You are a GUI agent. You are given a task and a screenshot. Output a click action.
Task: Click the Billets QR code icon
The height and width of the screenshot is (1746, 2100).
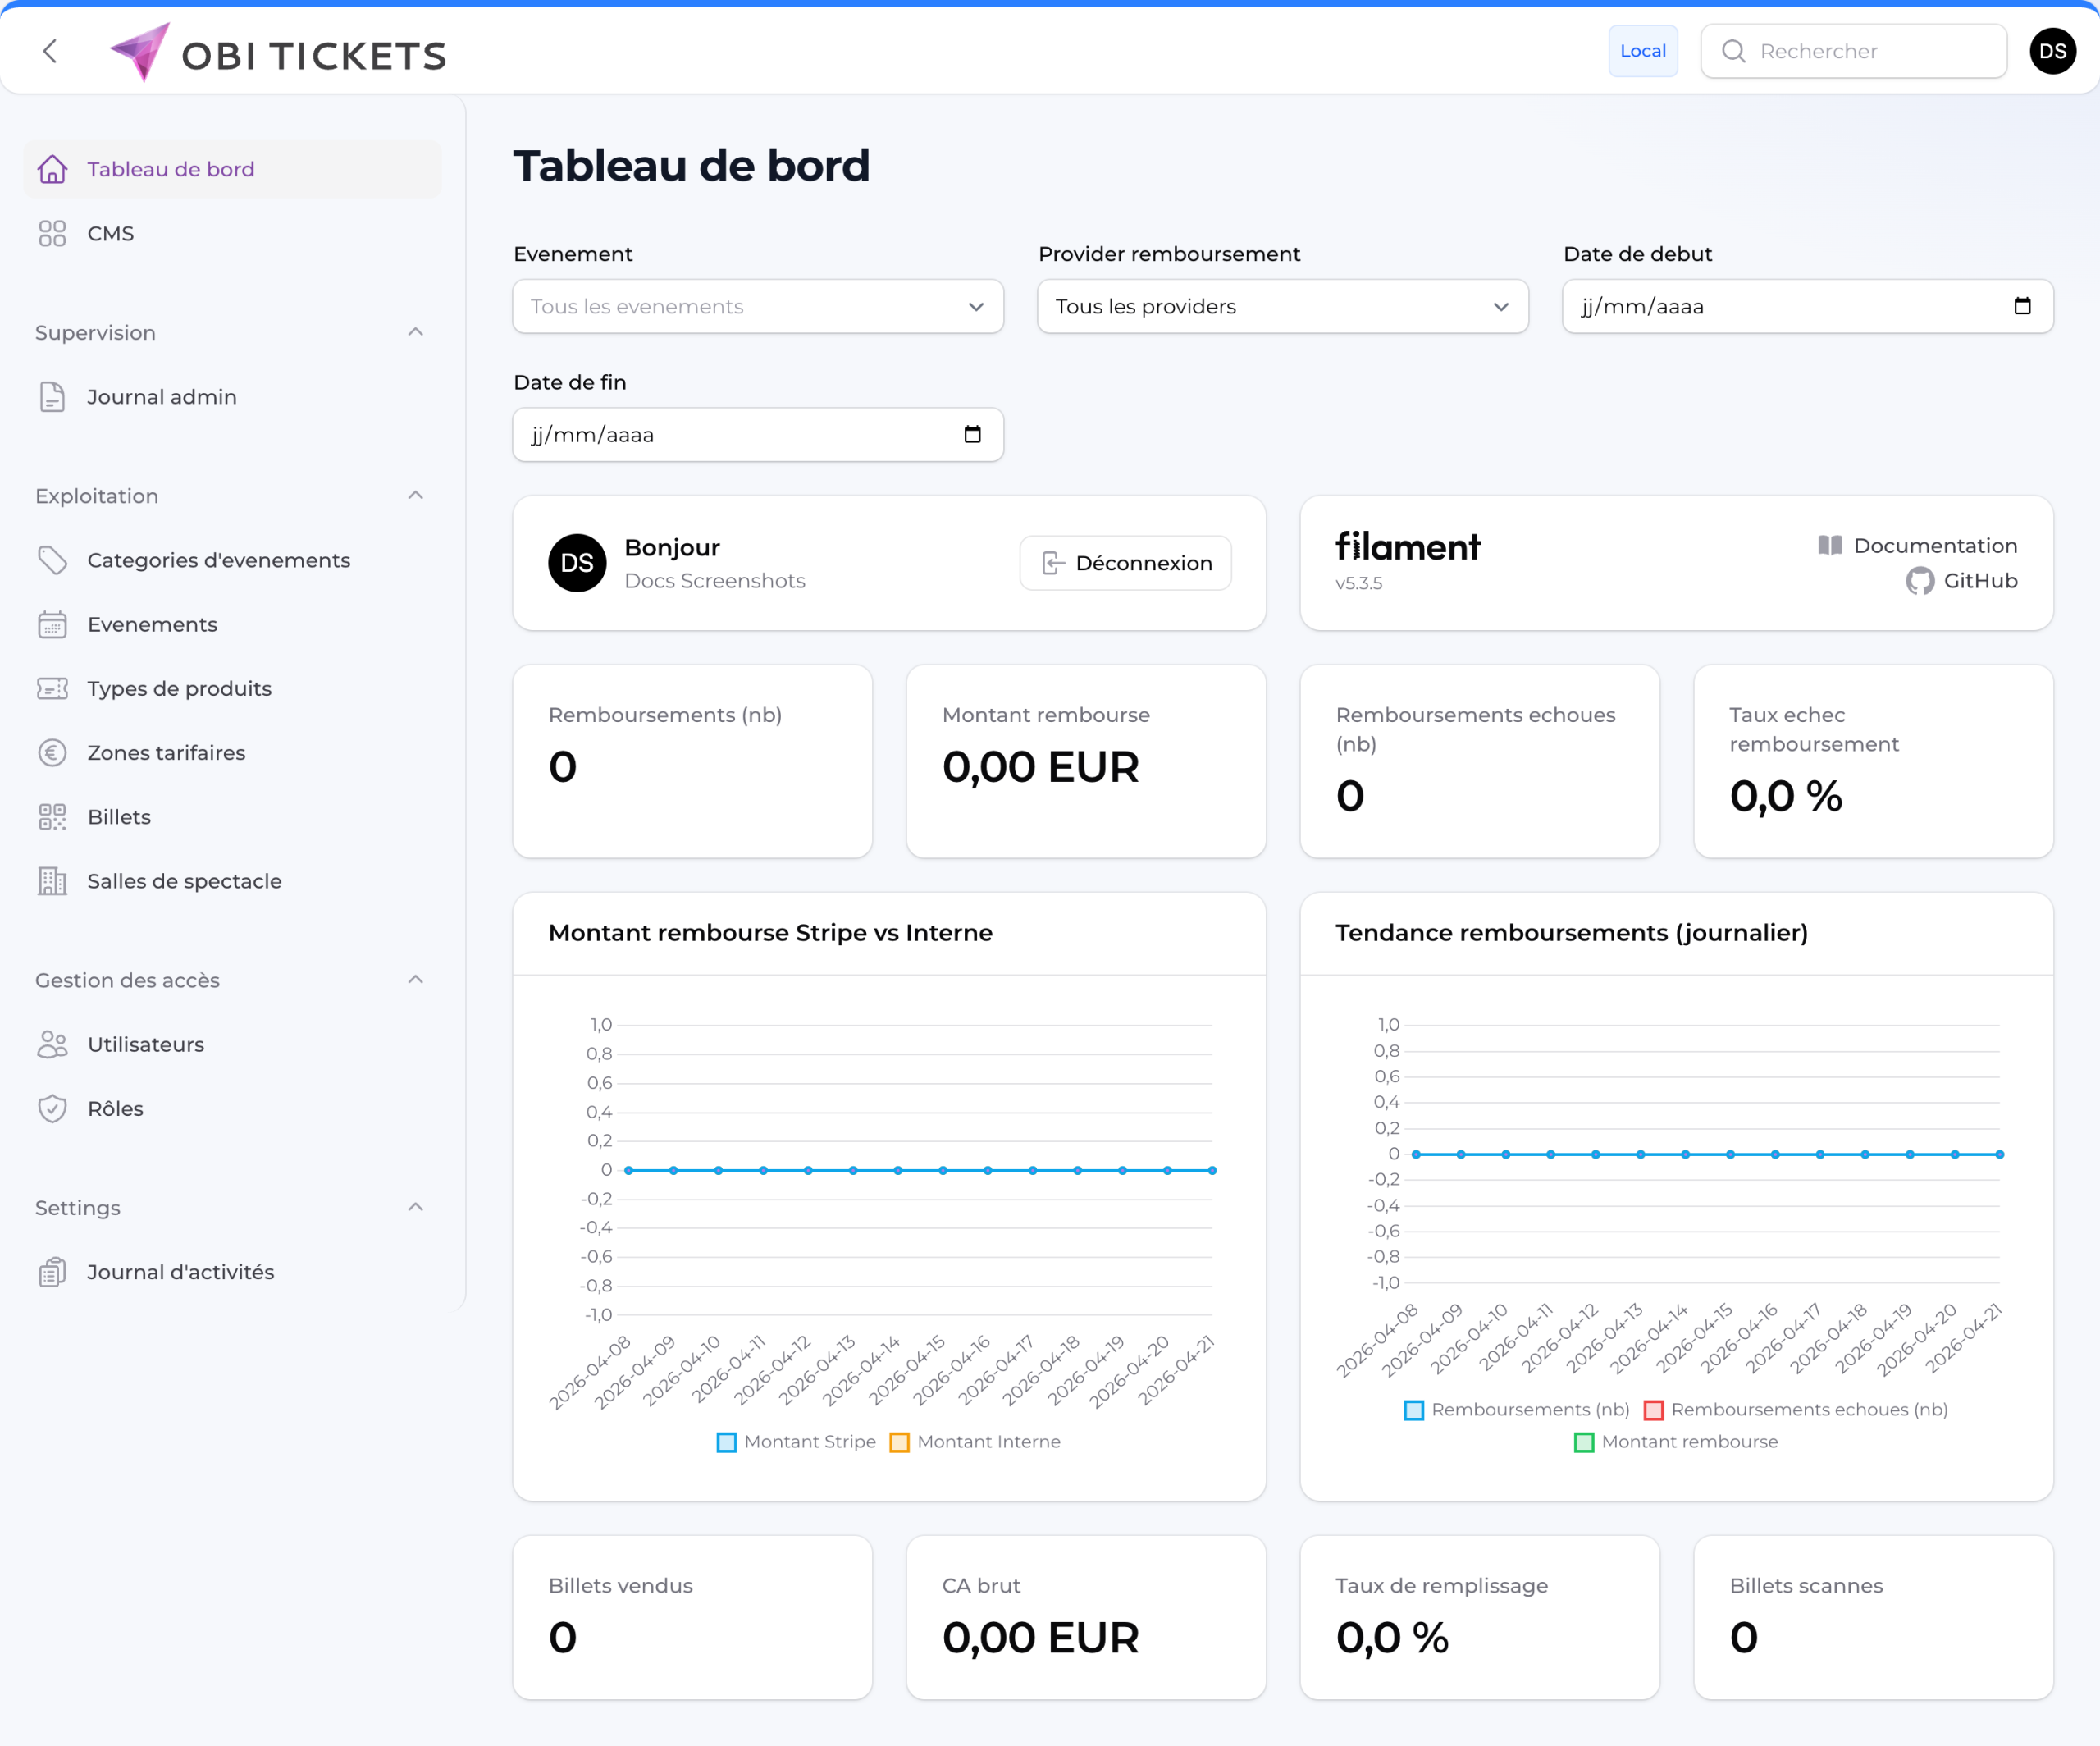click(52, 816)
